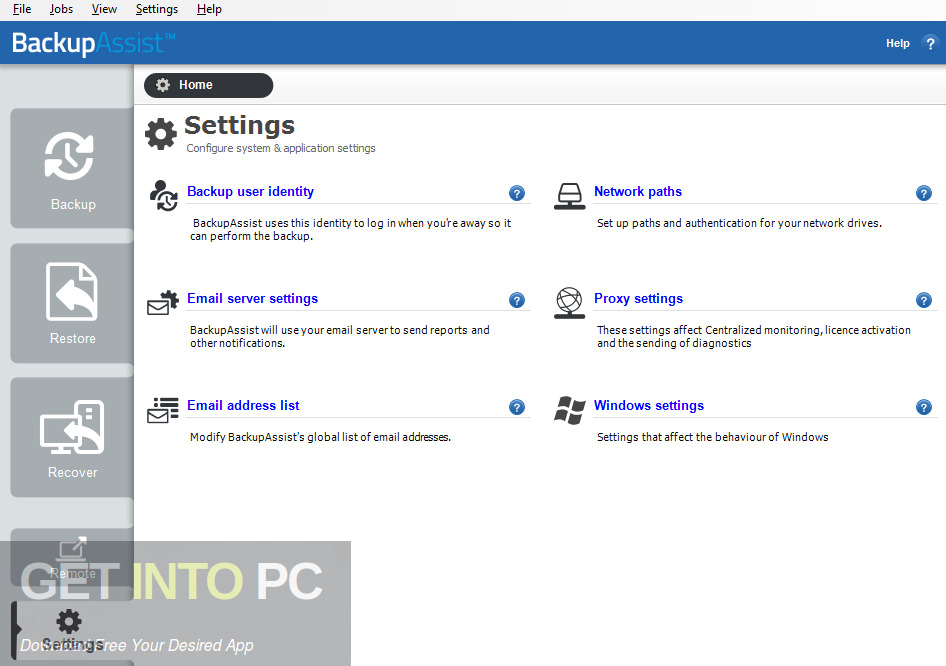Viewport: 946px width, 666px height.
Task: Open Email server settings link
Action: click(x=252, y=298)
